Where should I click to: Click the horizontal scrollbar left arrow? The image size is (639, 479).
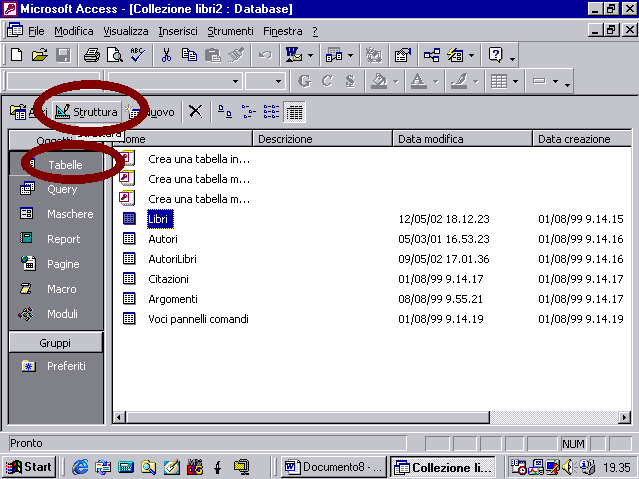(x=119, y=417)
